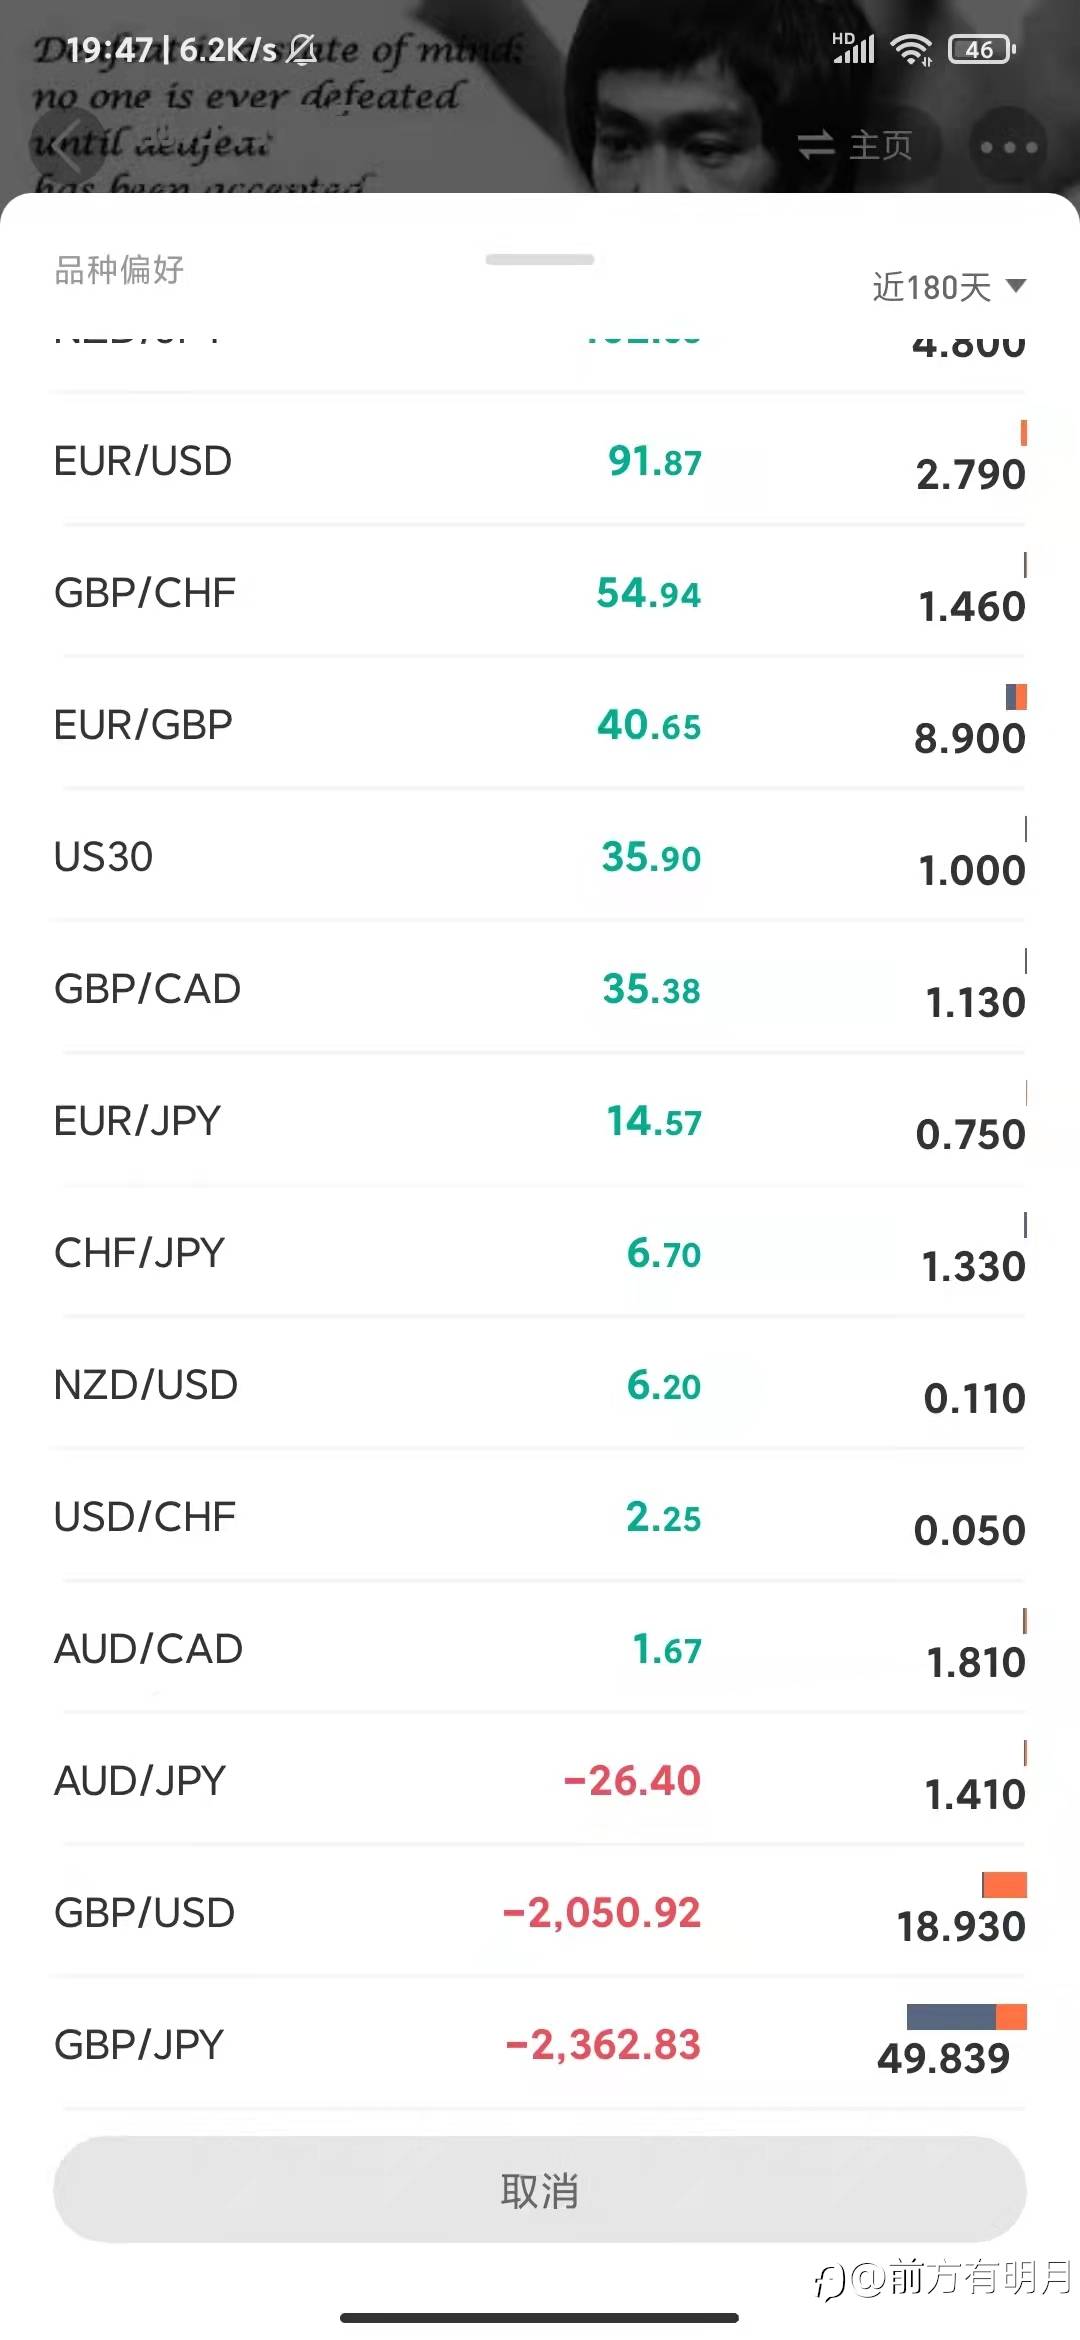Viewport: 1080px width, 2340px height.
Task: Tap the GBP/JPY volume color bar
Action: tap(966, 2016)
